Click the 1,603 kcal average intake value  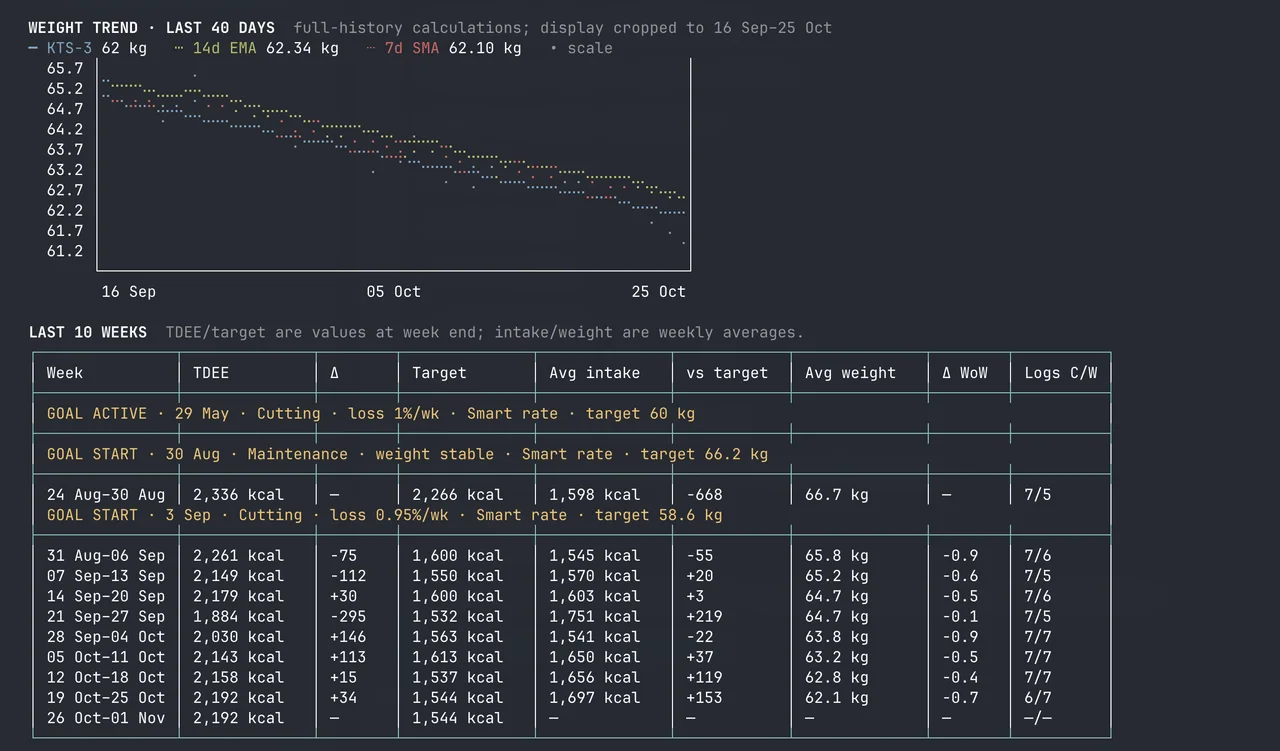click(x=595, y=596)
